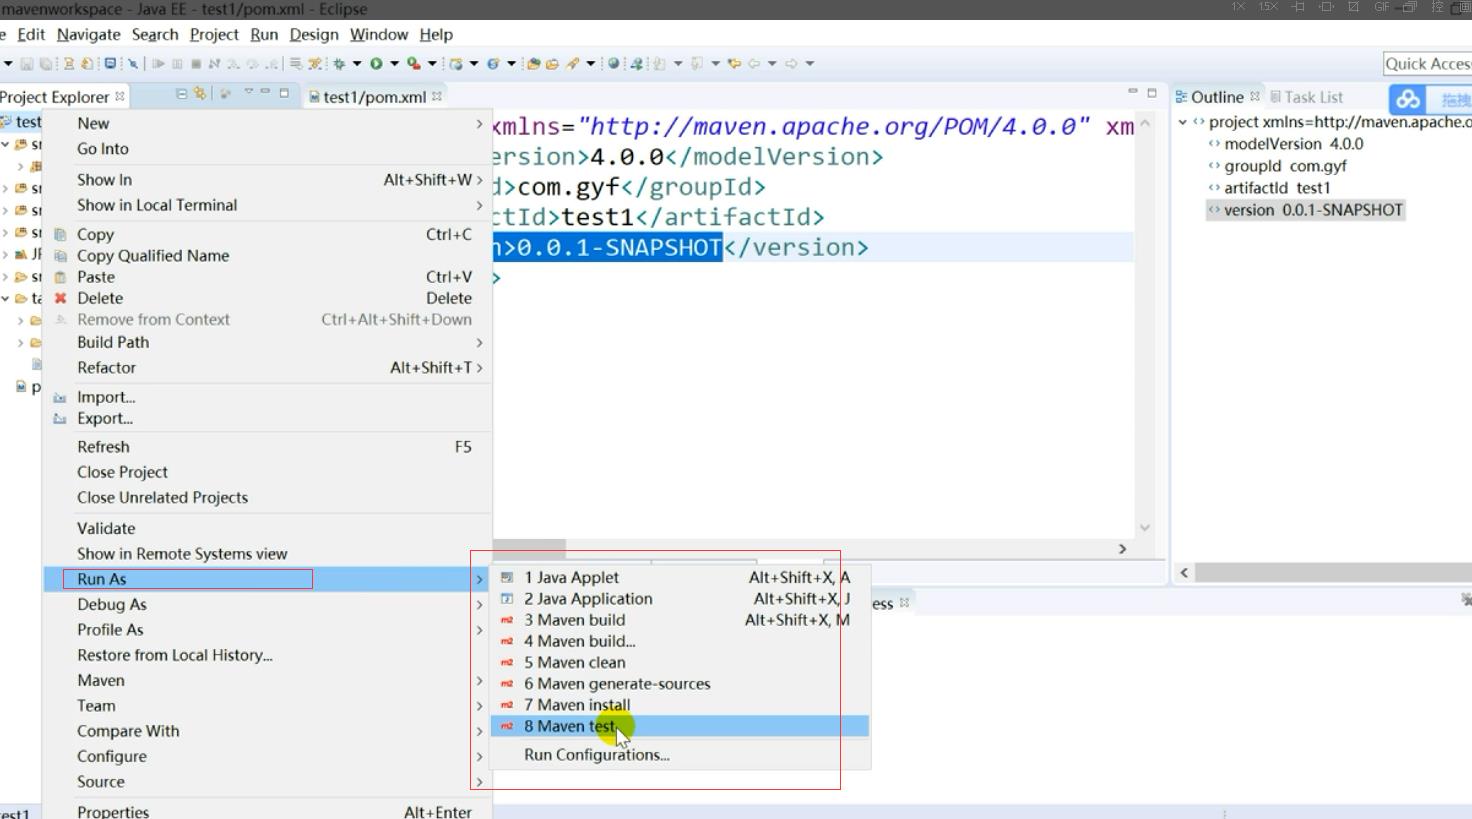
Task: Run as 5 Maven clean
Action: pos(680,663)
